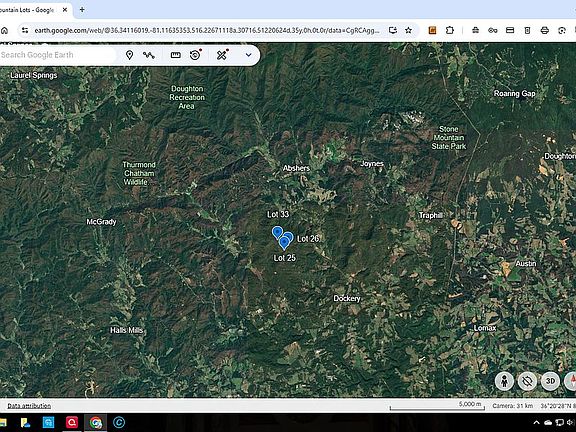Click the compass north arrow
The height and width of the screenshot is (432, 576).
click(x=571, y=381)
